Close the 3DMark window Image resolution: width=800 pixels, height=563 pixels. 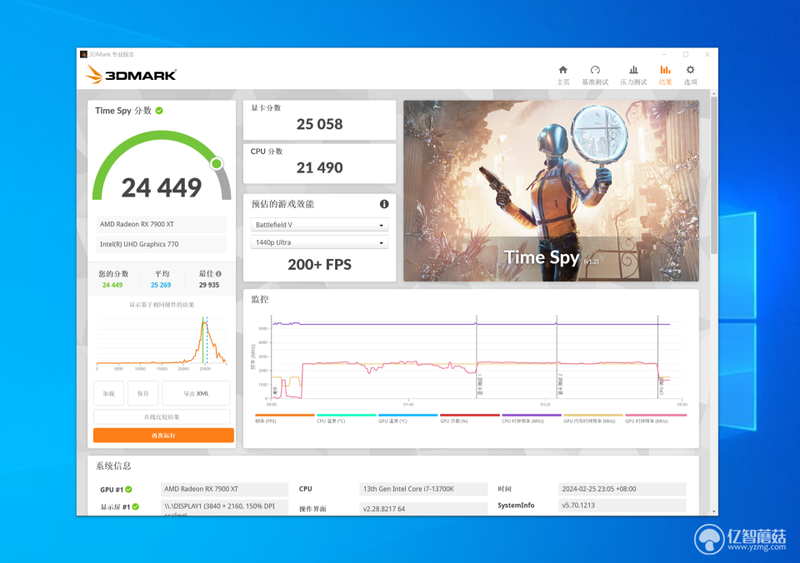click(707, 54)
